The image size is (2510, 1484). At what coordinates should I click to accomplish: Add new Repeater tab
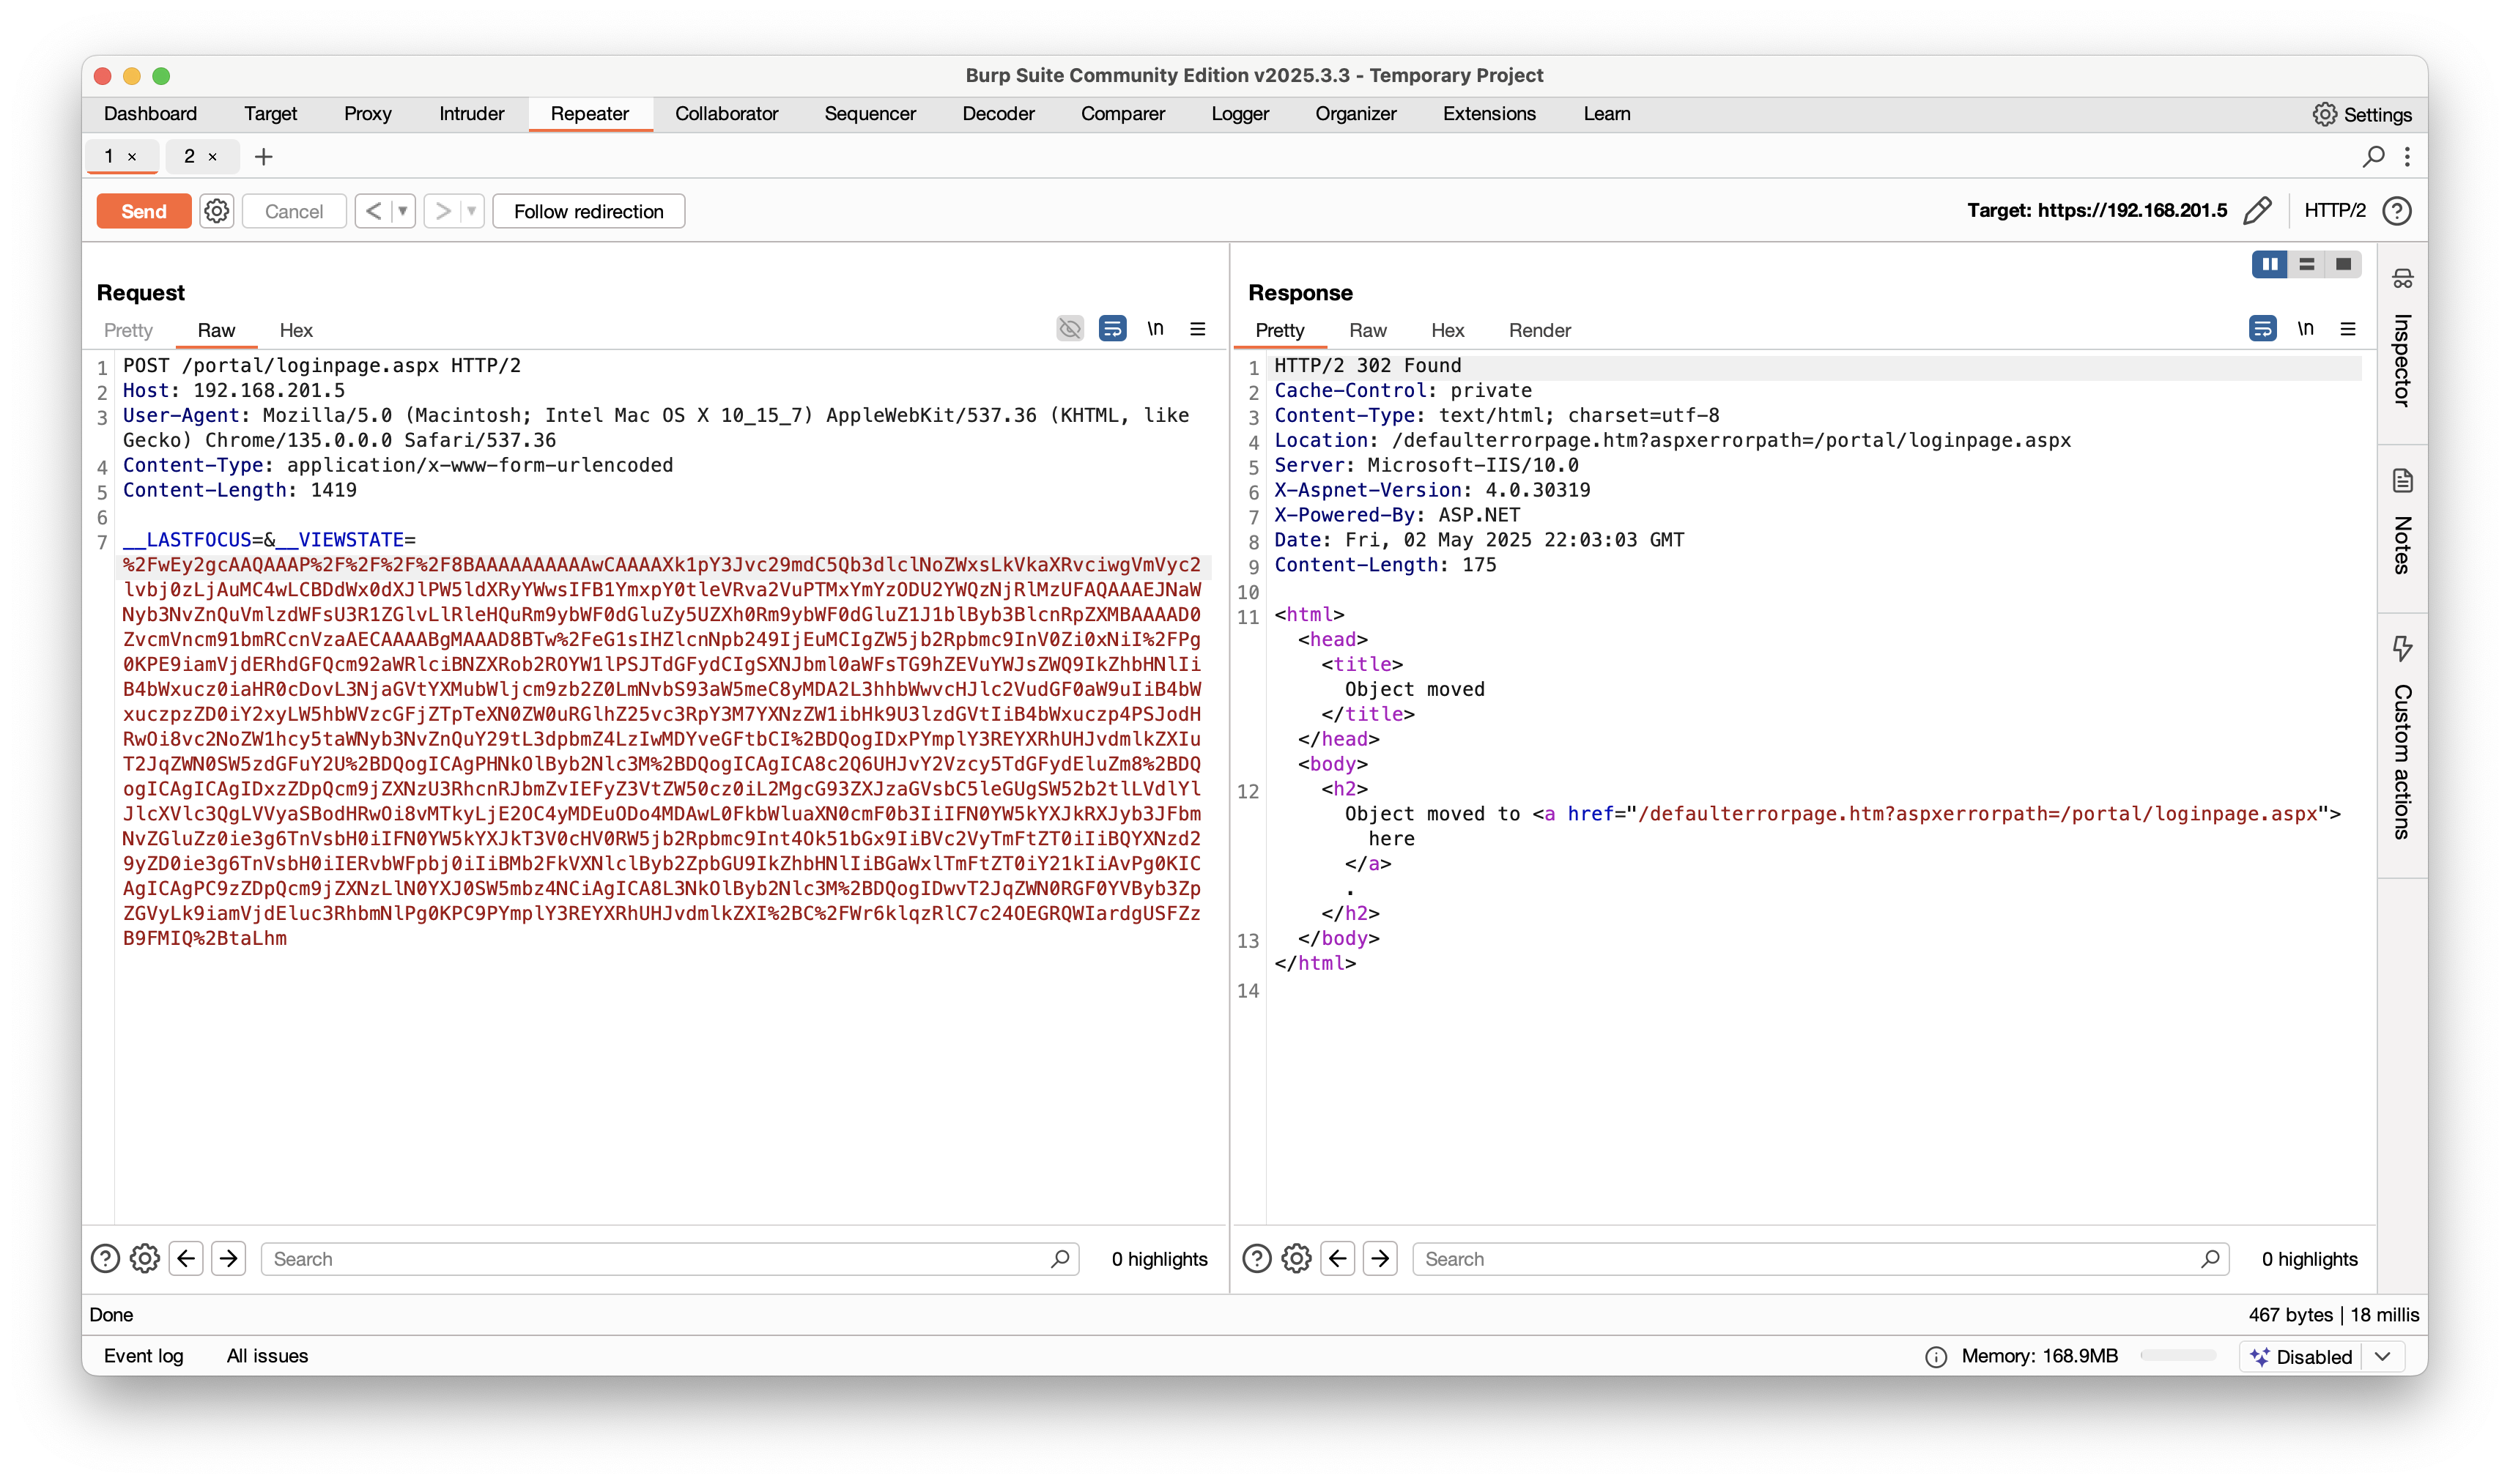[x=263, y=157]
